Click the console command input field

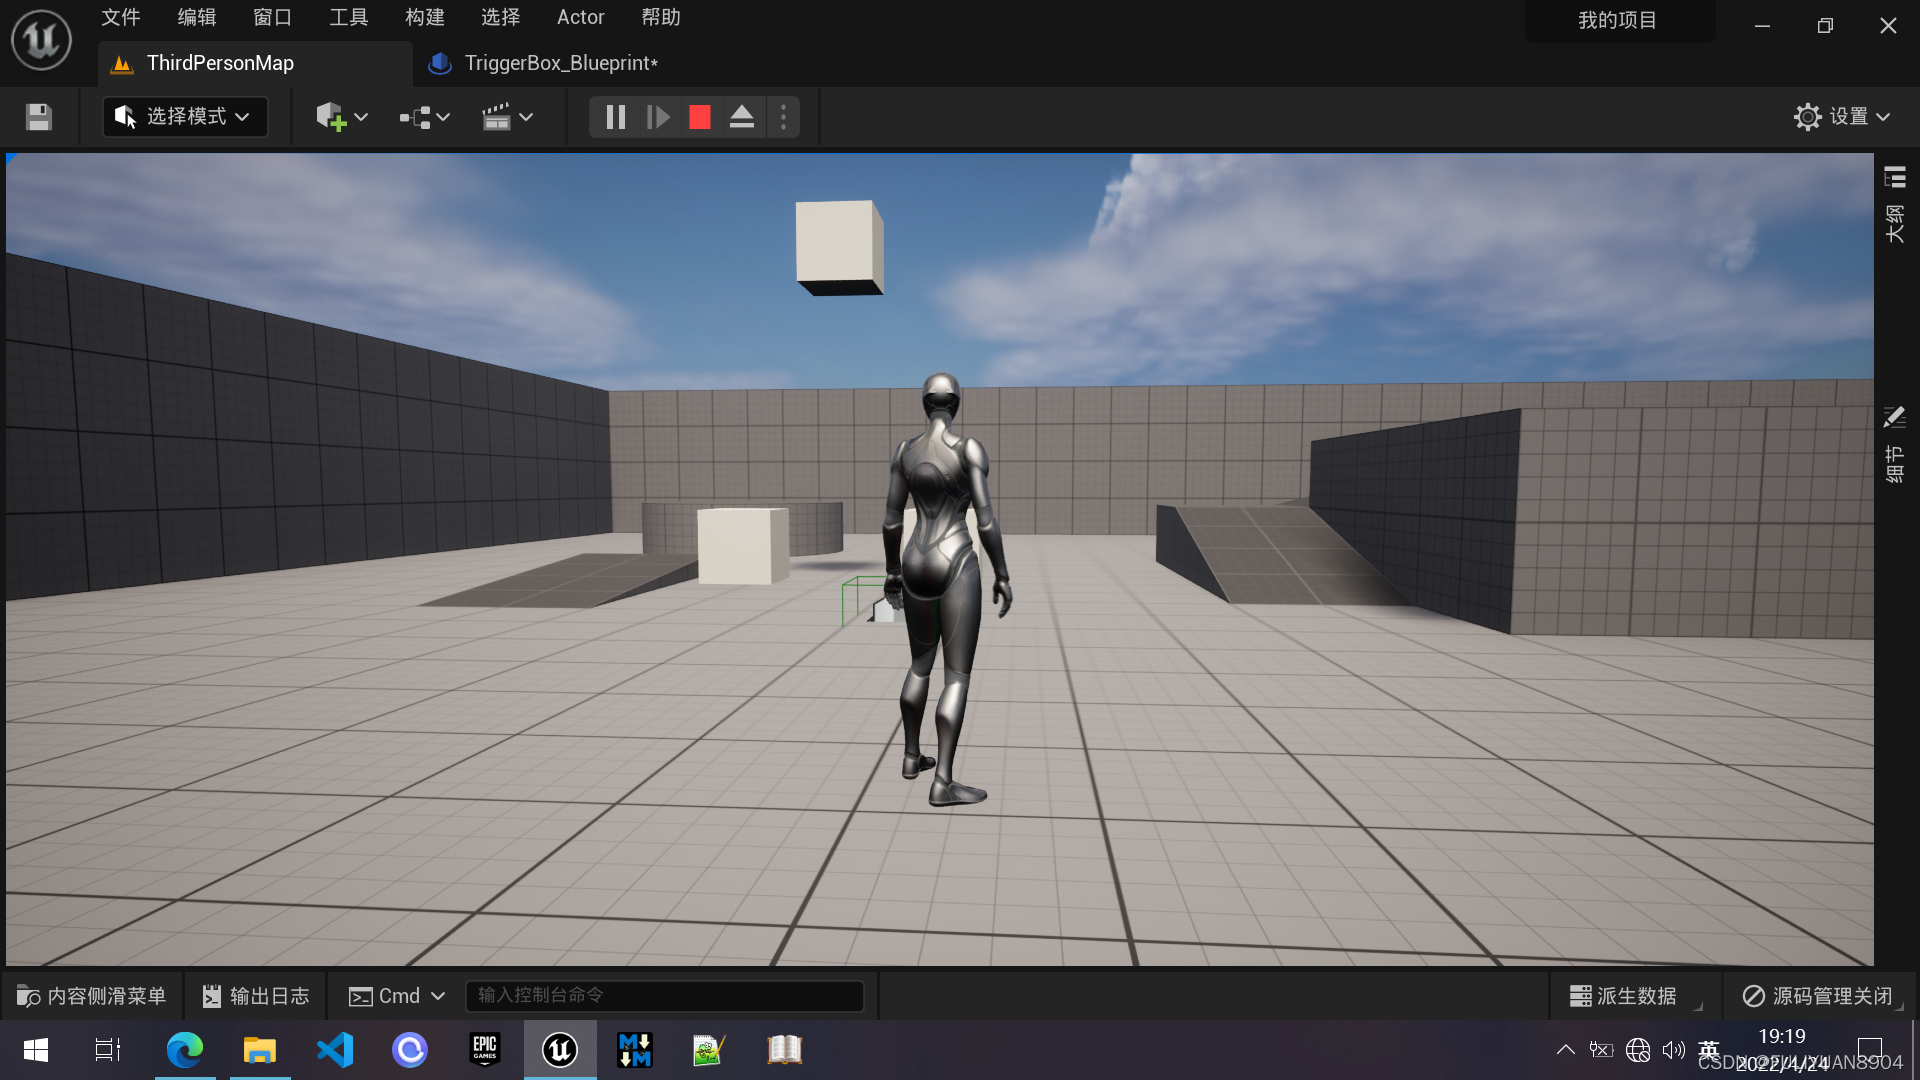coord(664,996)
